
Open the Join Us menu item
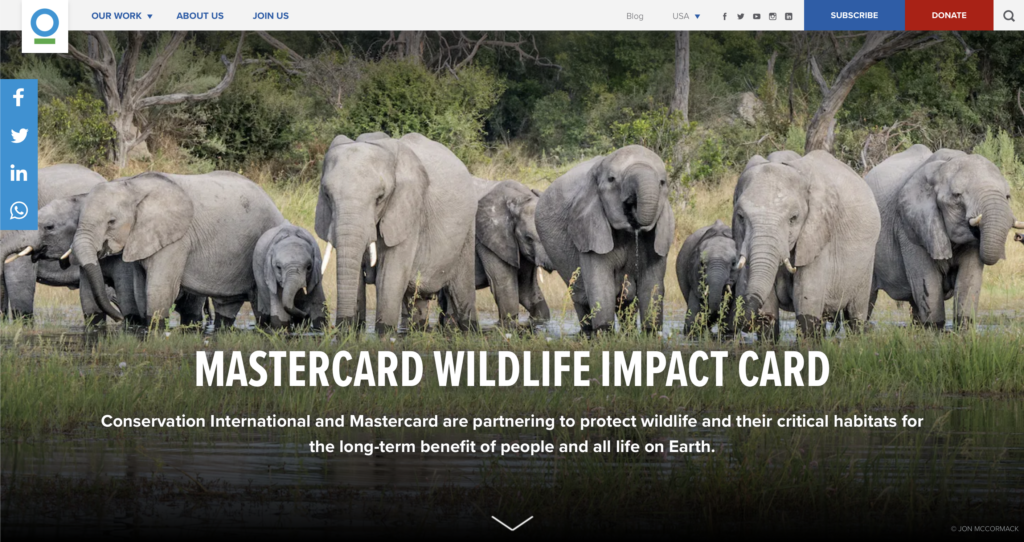coord(270,16)
